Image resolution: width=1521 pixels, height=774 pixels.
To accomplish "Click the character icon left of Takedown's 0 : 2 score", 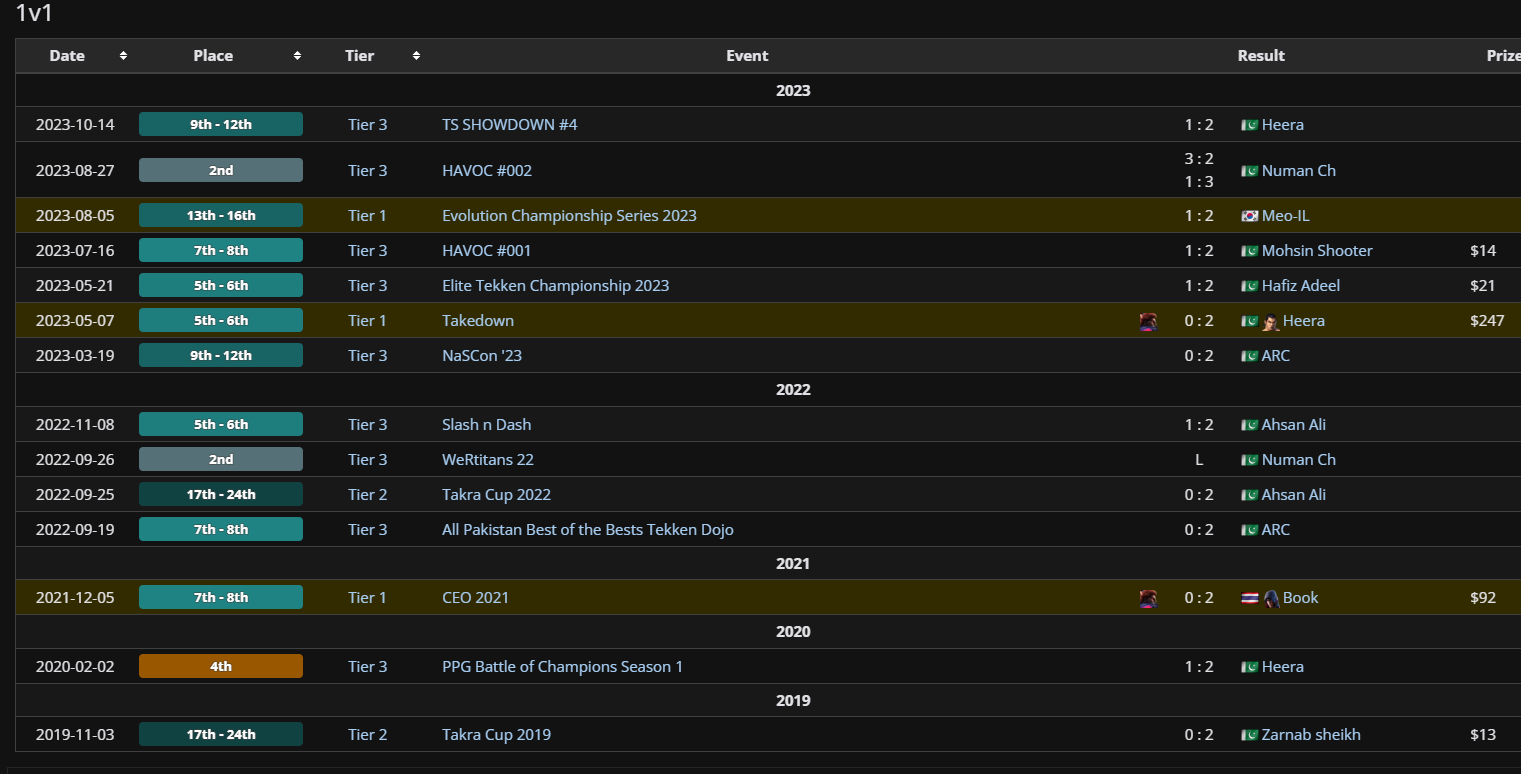I will (x=1148, y=321).
